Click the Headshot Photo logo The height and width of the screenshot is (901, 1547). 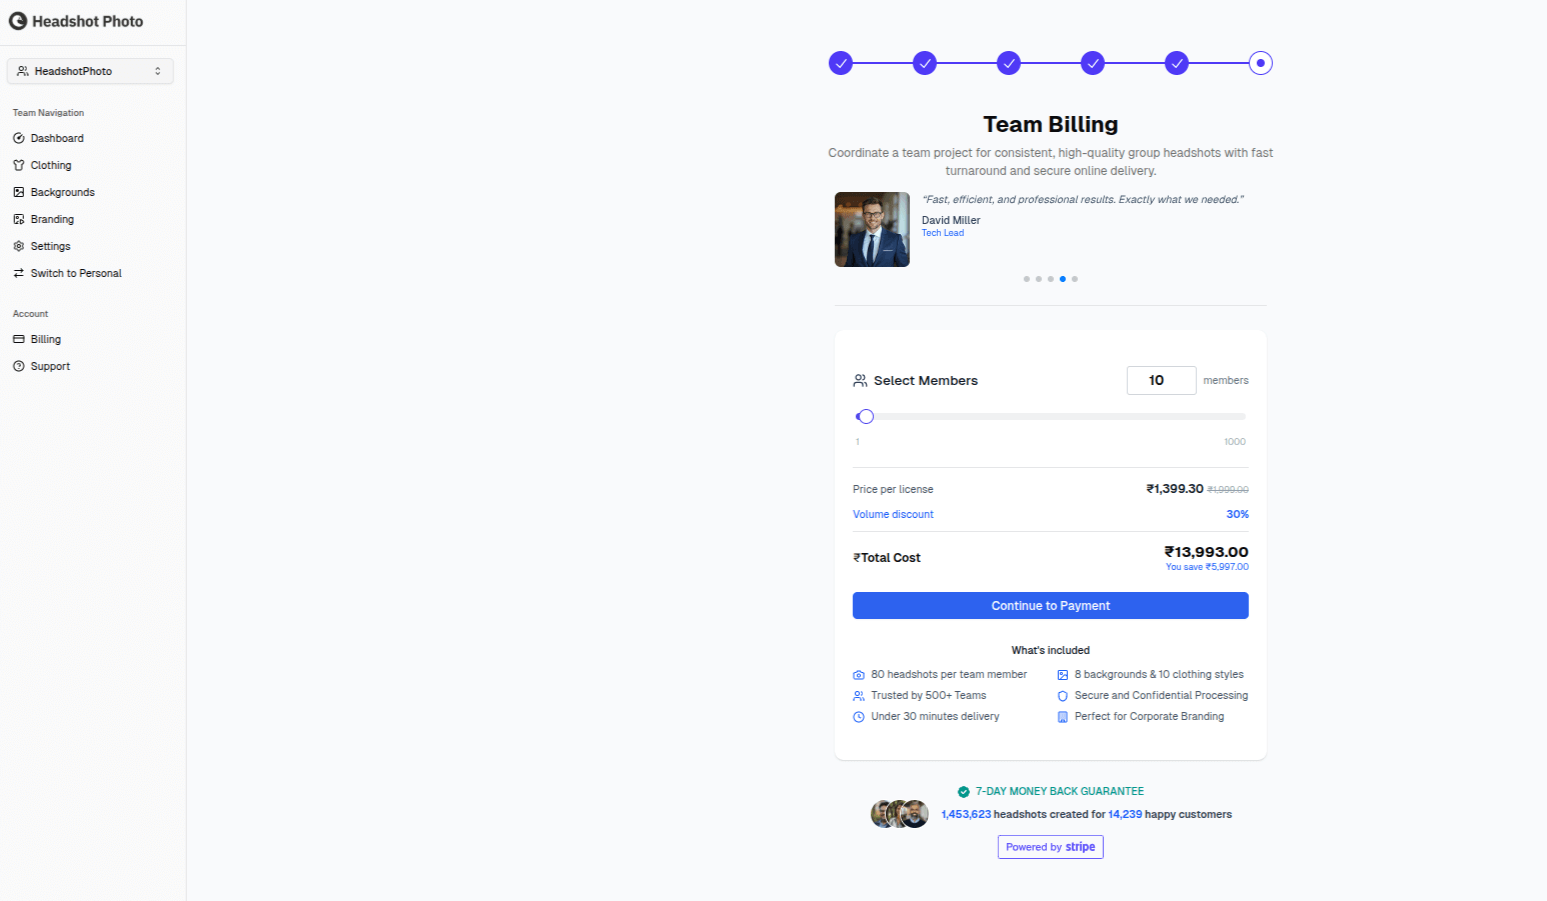[x=77, y=21]
